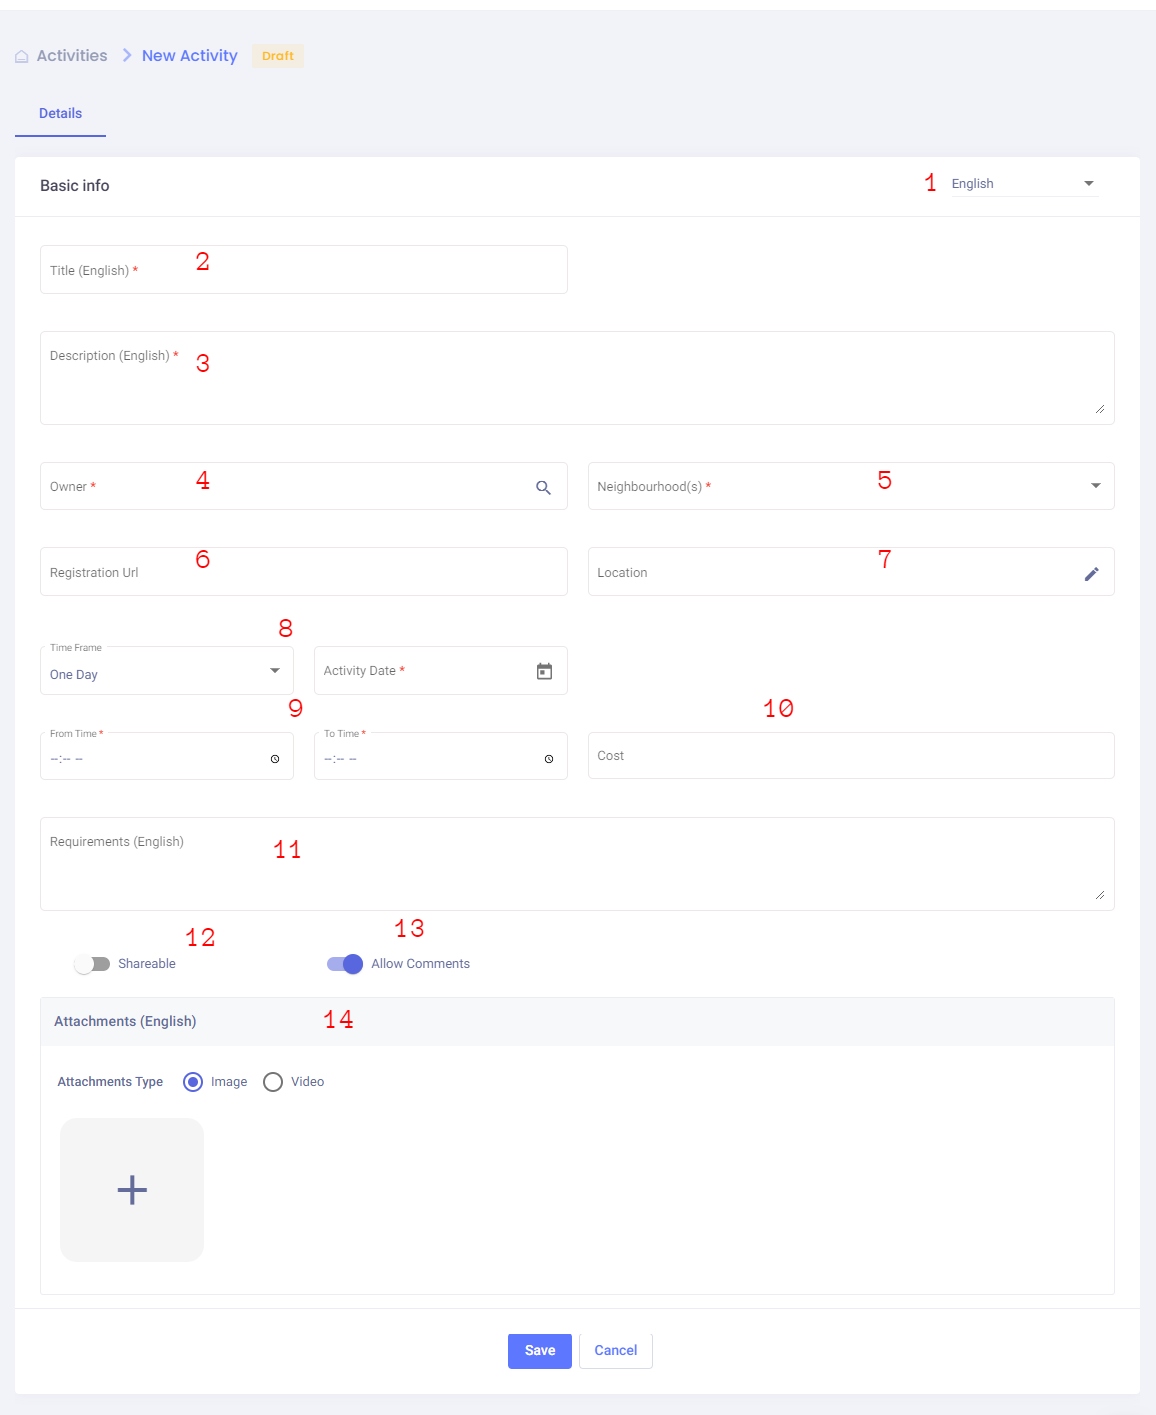
Task: Click the To Time clock icon
Action: [548, 759]
